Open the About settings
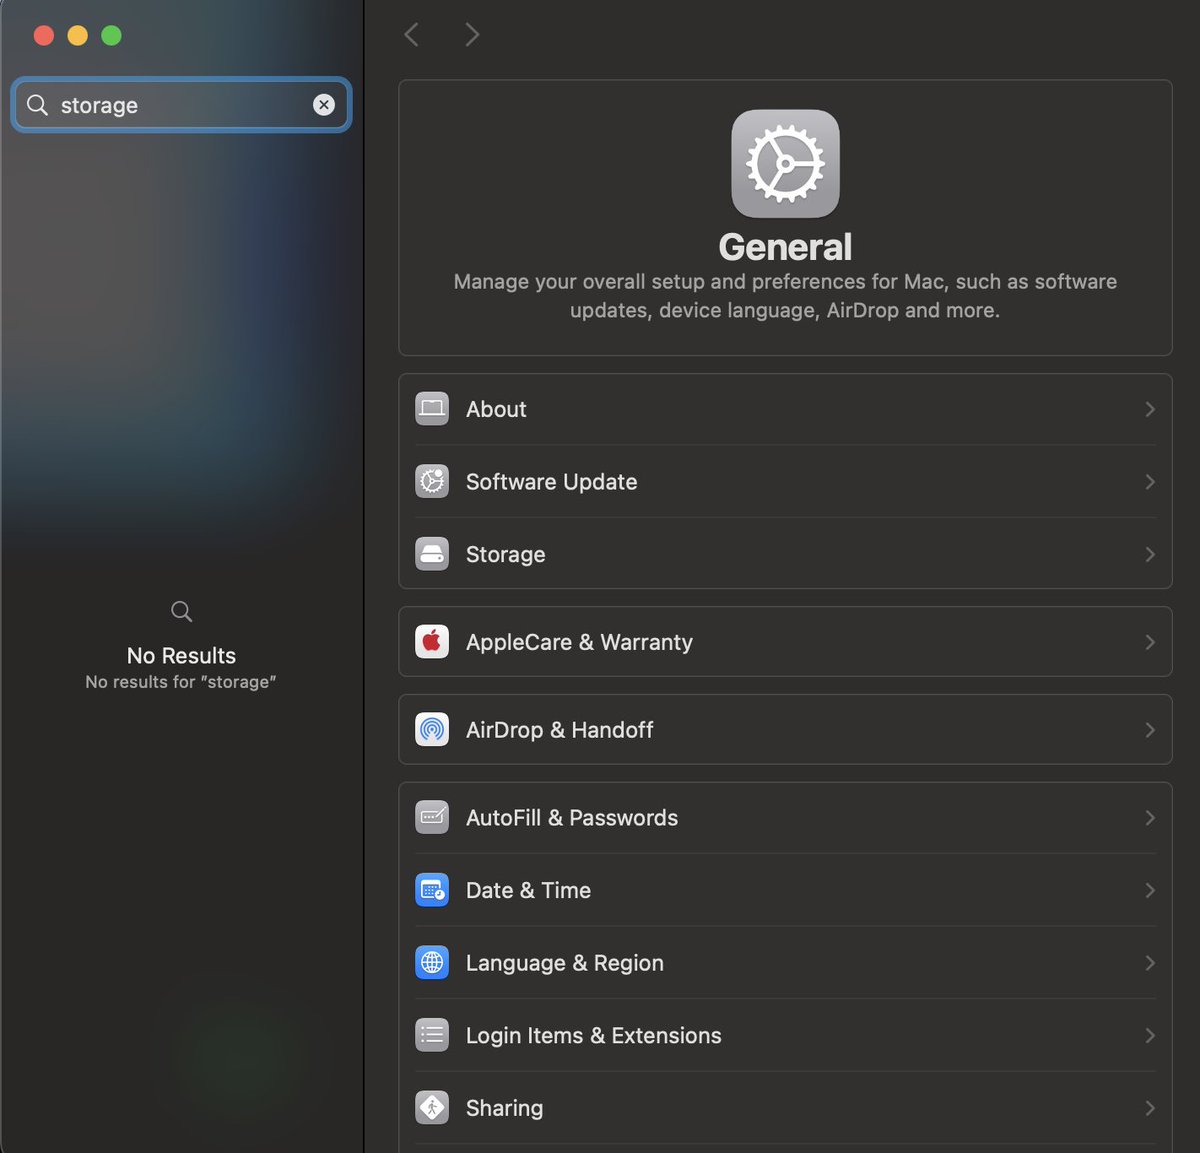Screen dimensions: 1200x1153 [x=785, y=409]
